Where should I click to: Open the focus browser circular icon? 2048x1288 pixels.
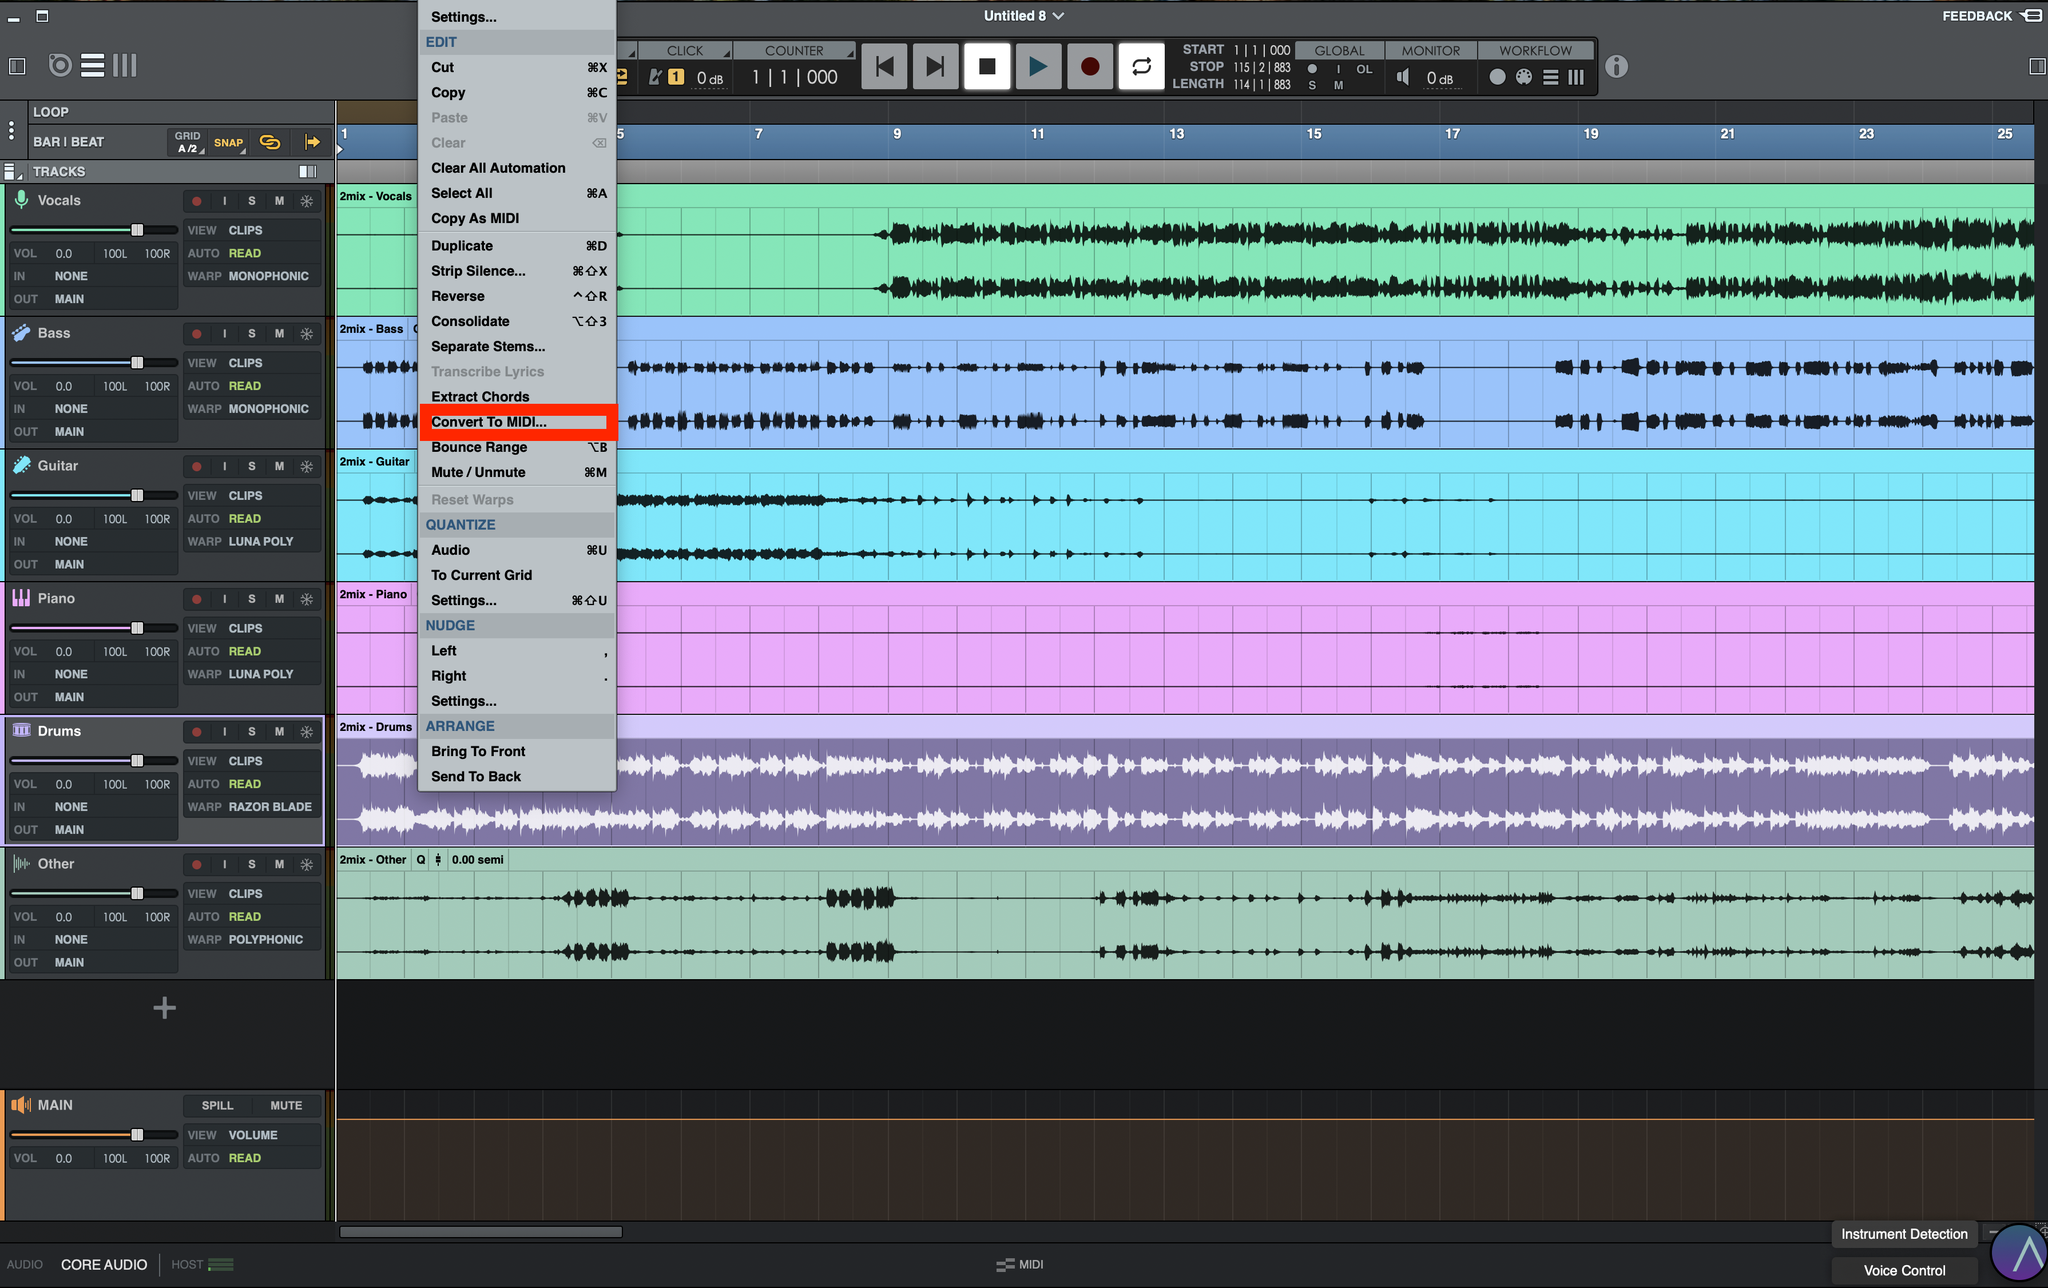(x=60, y=65)
